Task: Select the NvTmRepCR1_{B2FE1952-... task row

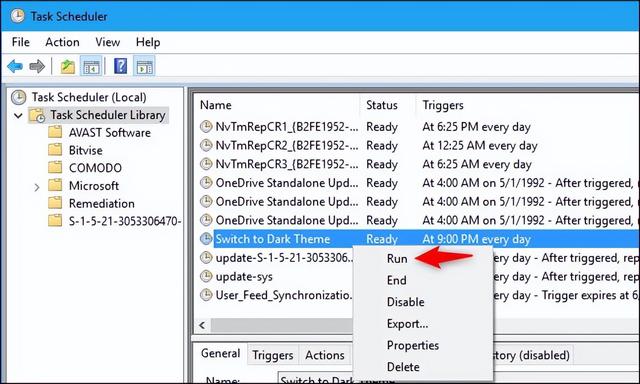Action: coord(416,127)
